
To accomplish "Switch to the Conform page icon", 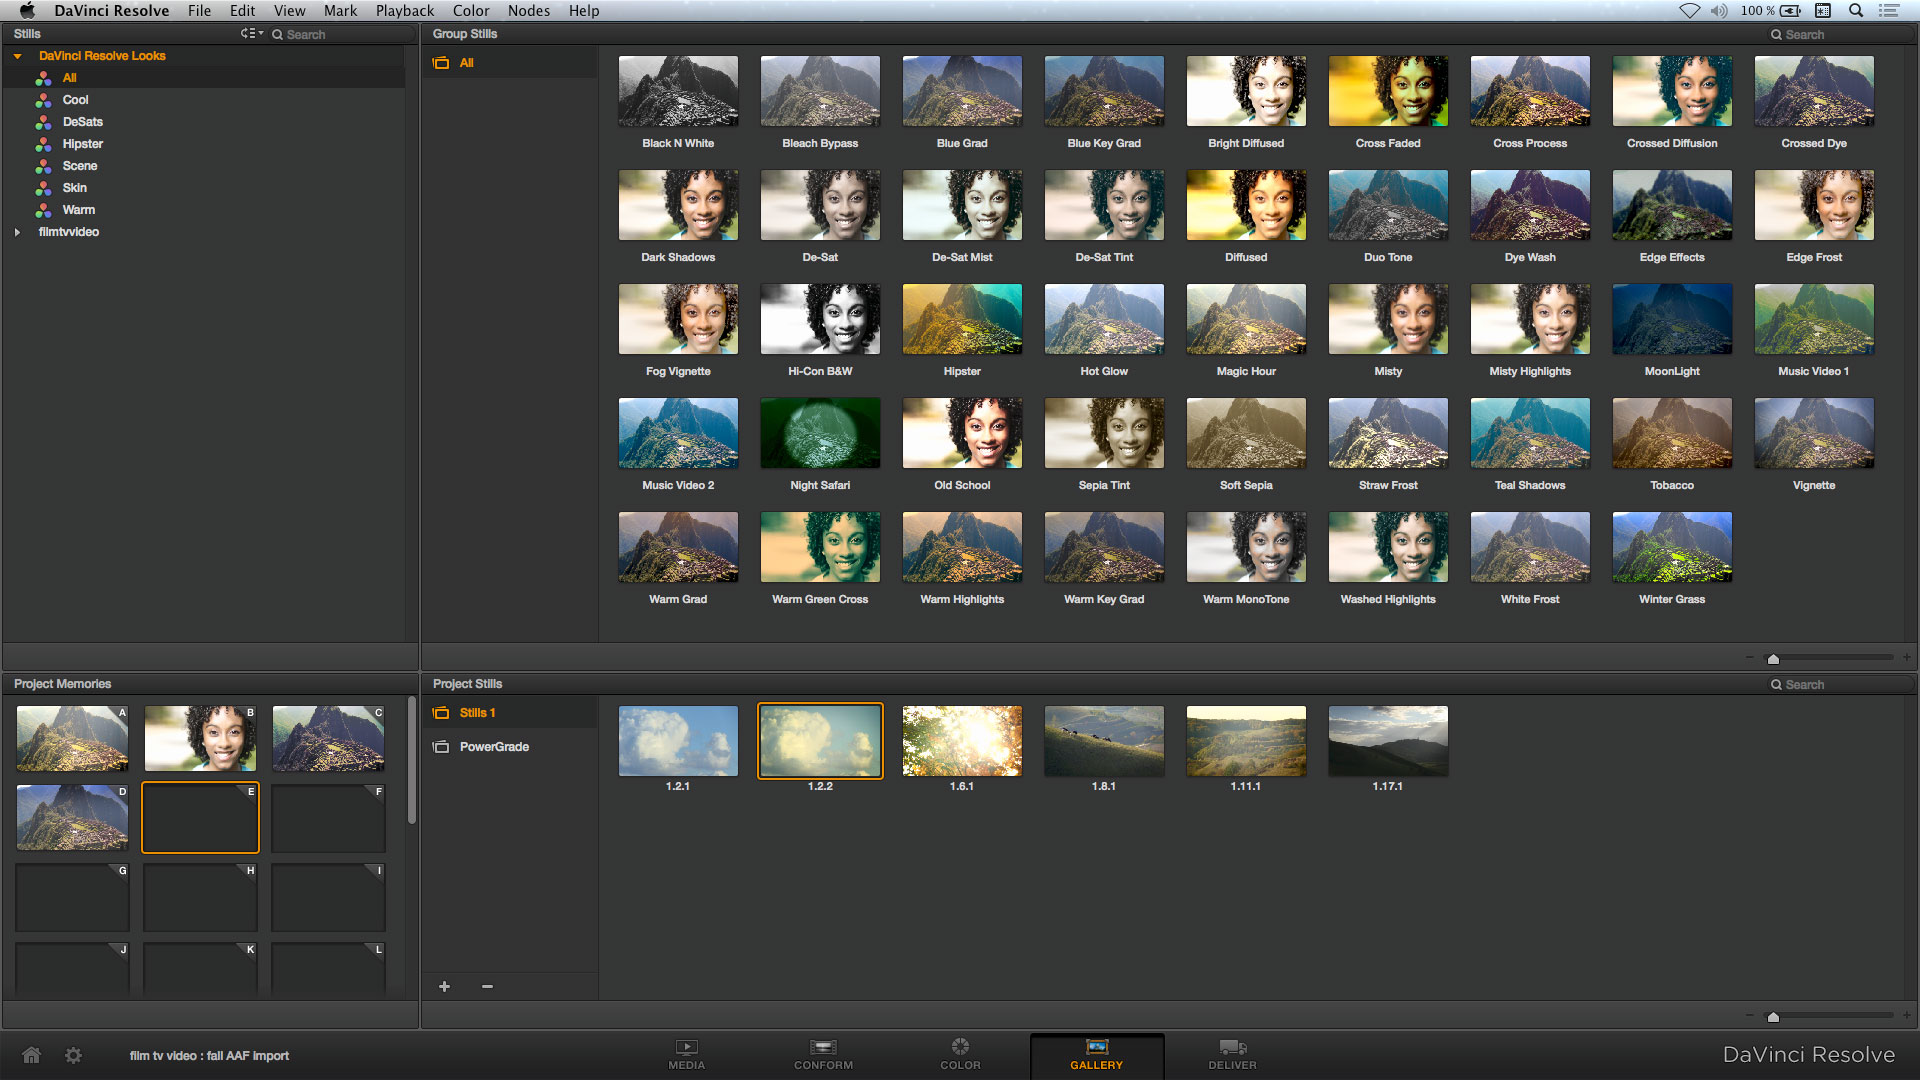I will [823, 1048].
